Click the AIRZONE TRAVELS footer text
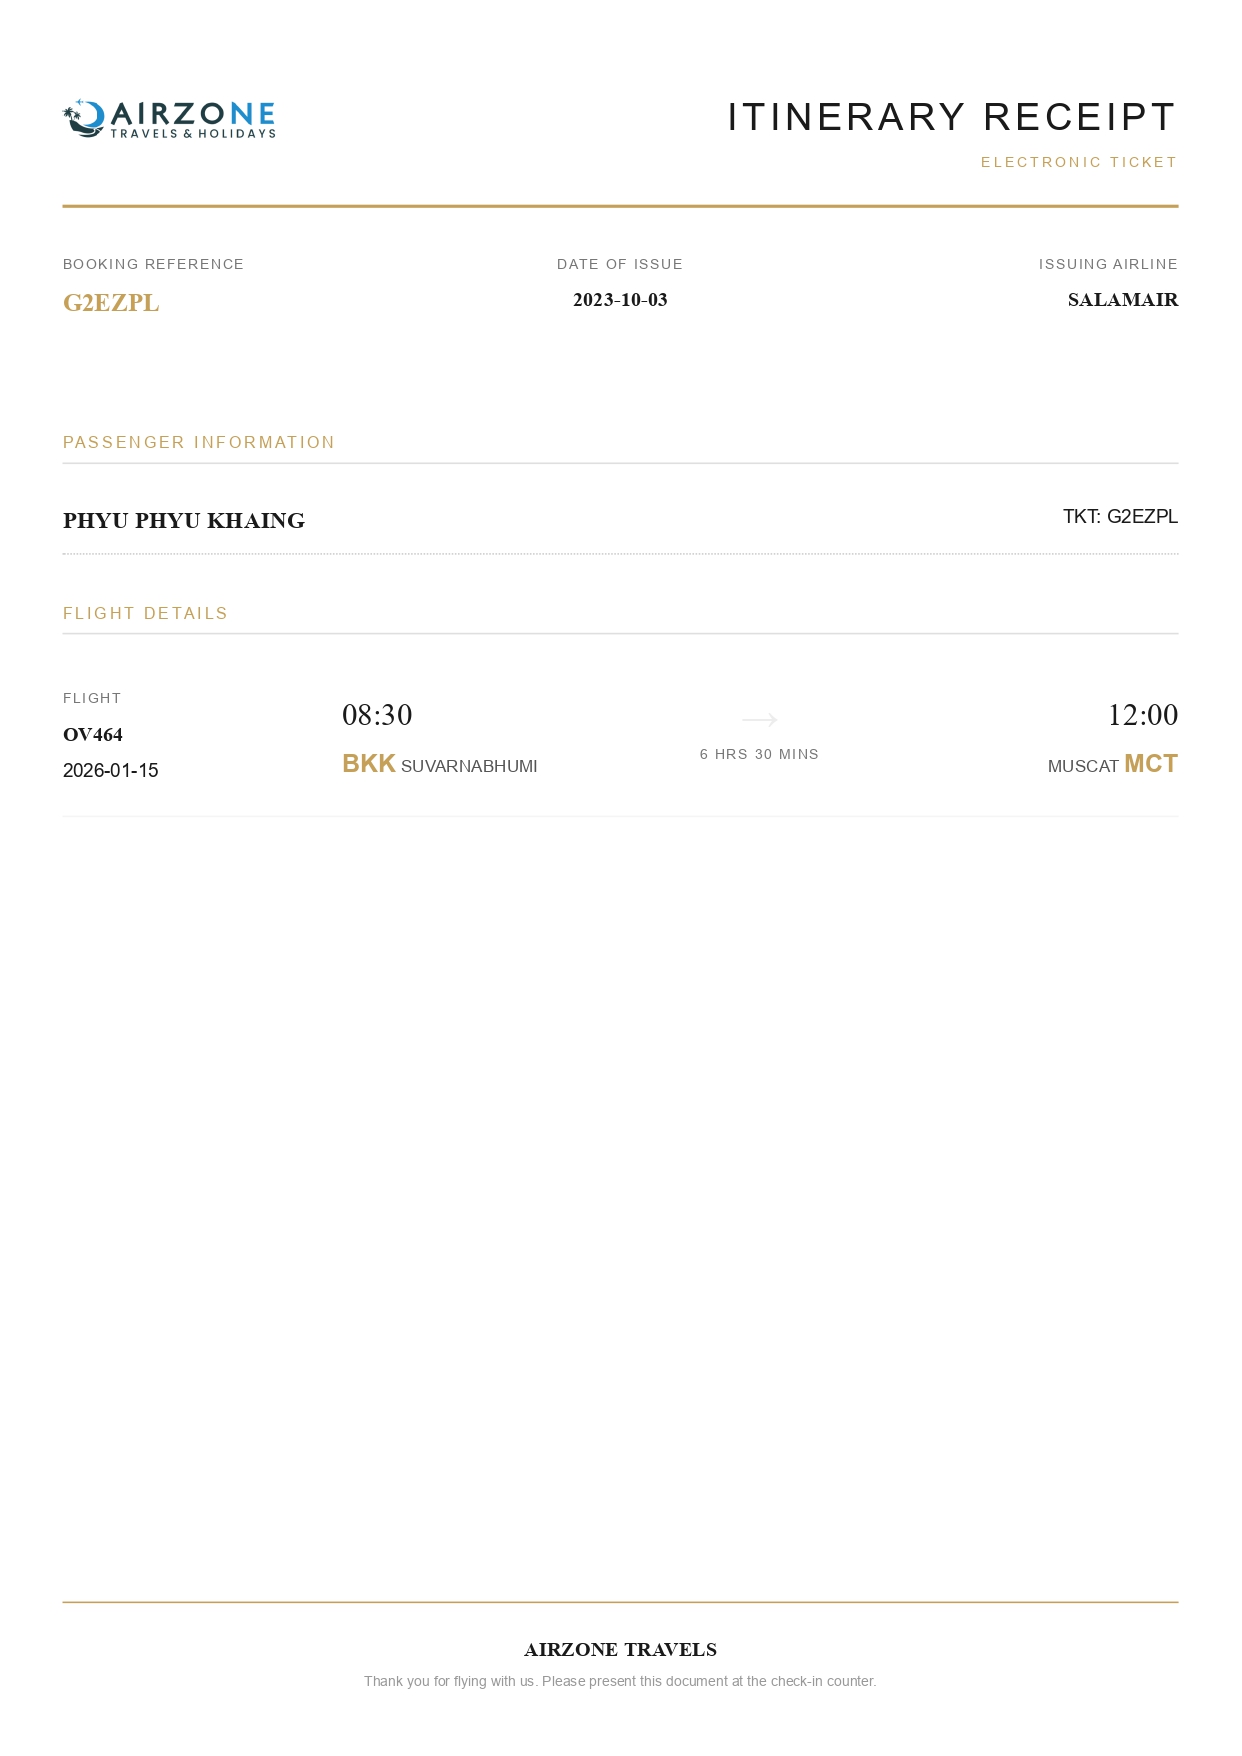The image size is (1242, 1756). pyautogui.click(x=620, y=1650)
